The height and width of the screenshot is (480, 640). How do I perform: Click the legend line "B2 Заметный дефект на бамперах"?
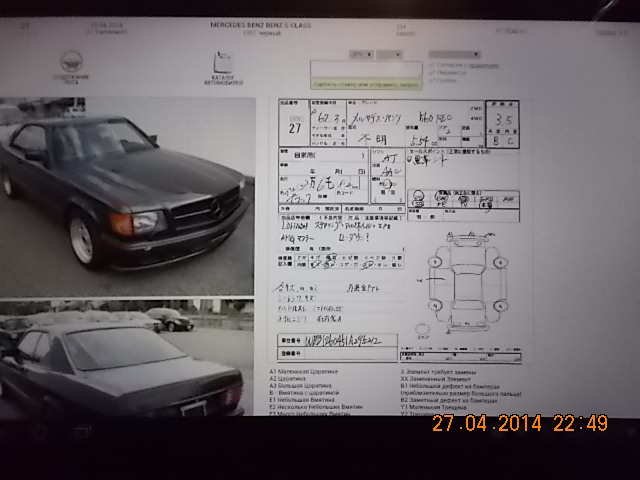tap(449, 400)
